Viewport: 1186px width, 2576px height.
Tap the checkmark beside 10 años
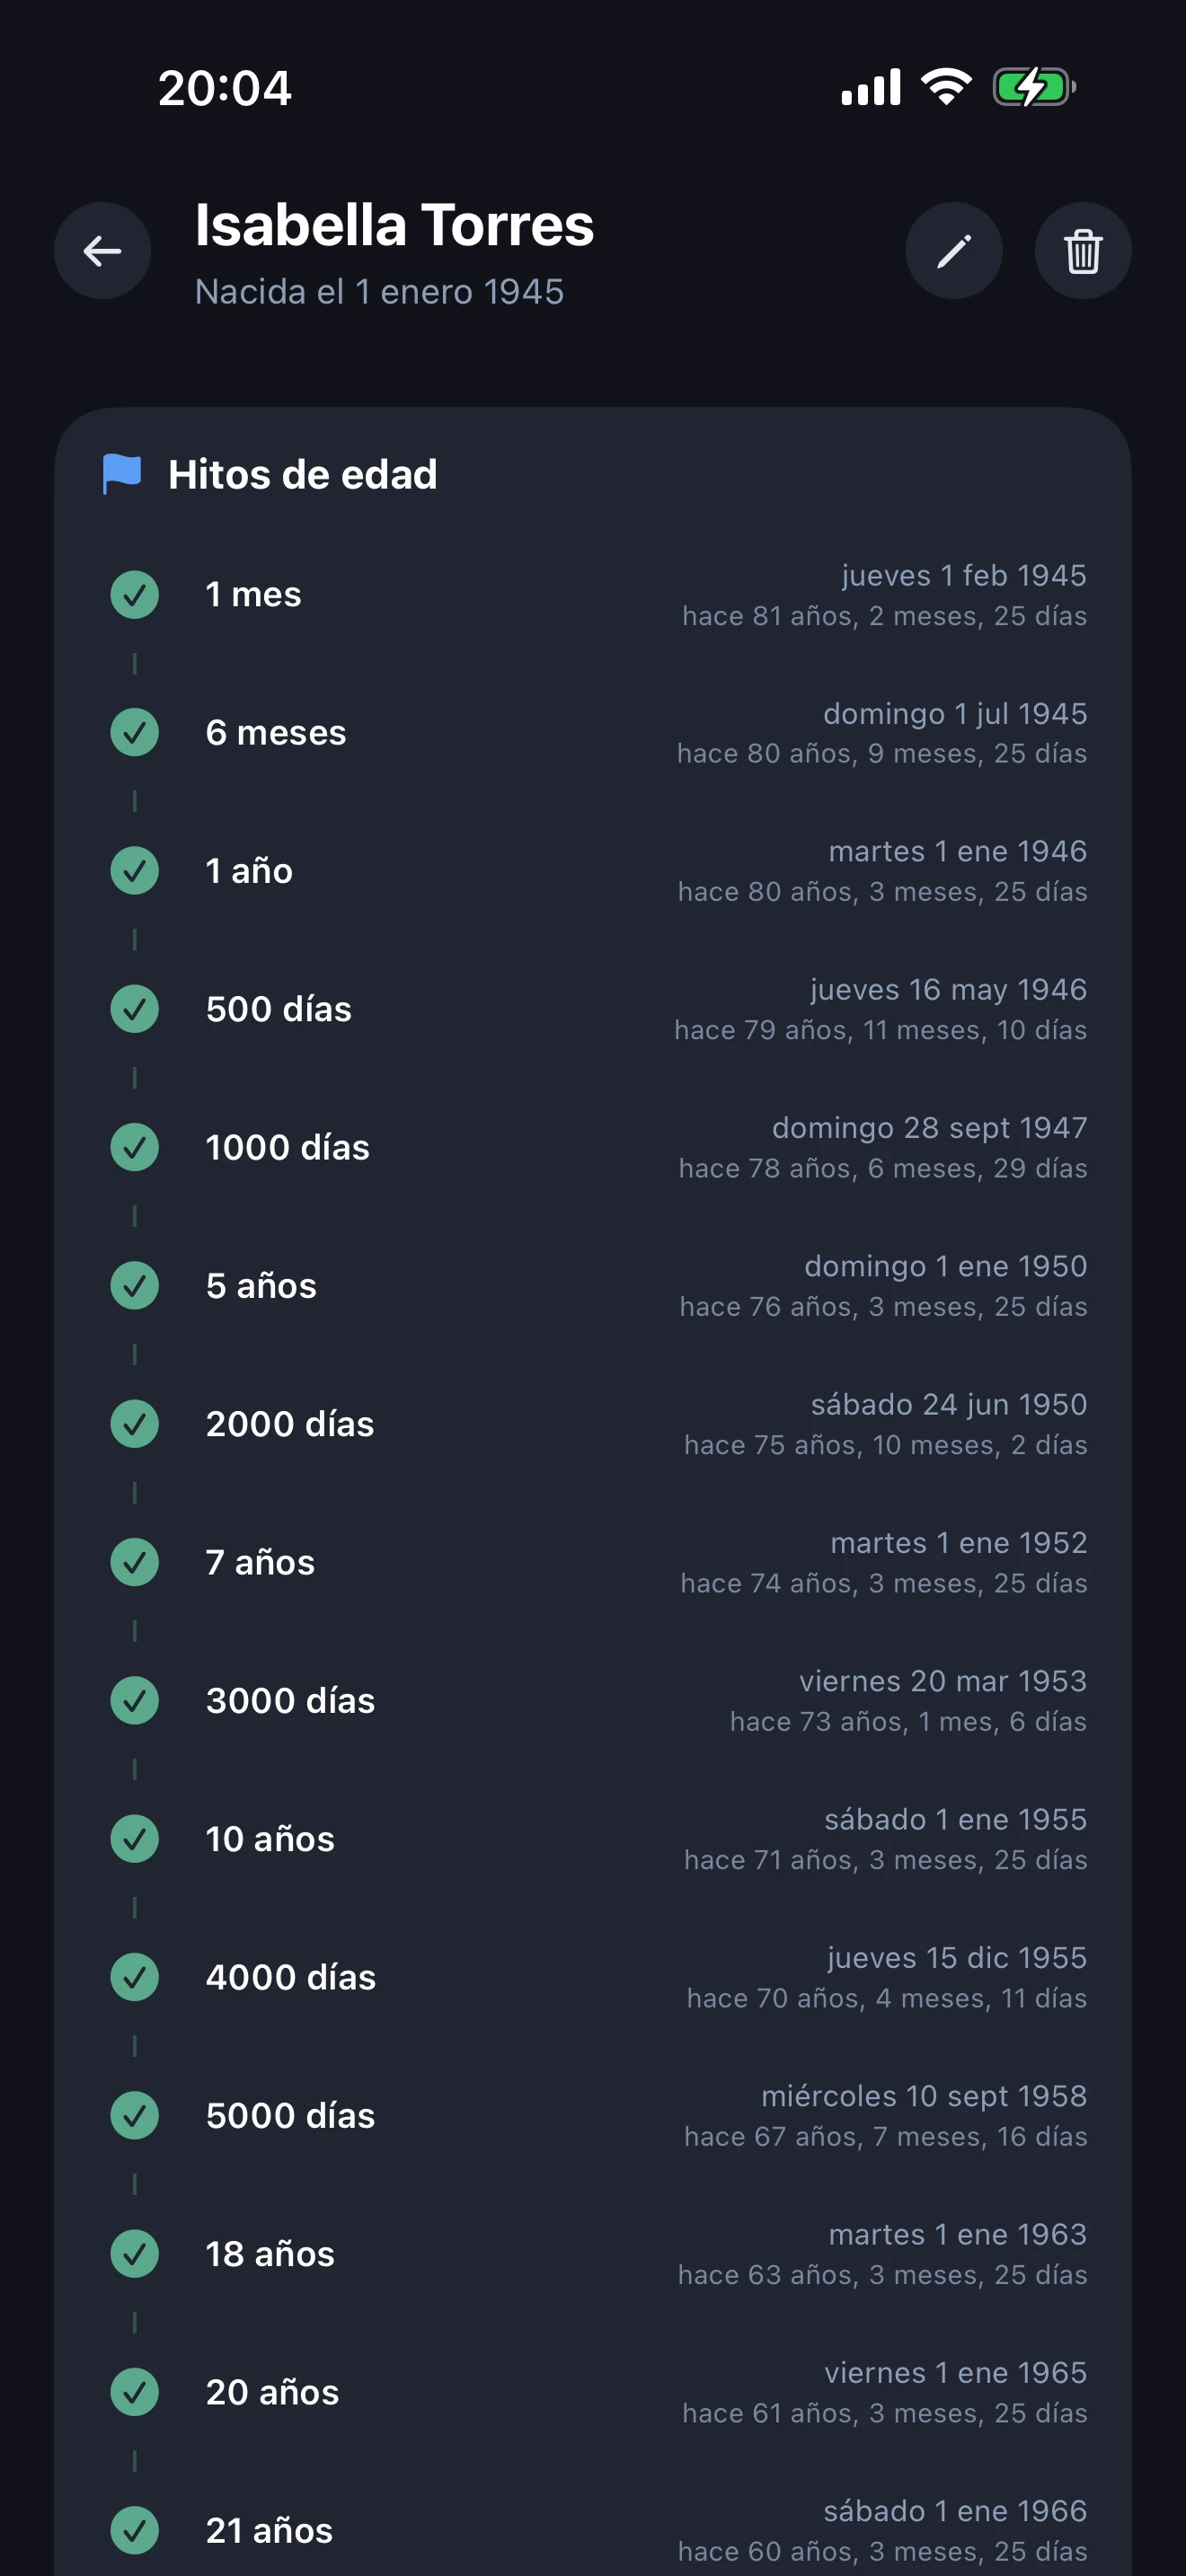click(135, 1839)
